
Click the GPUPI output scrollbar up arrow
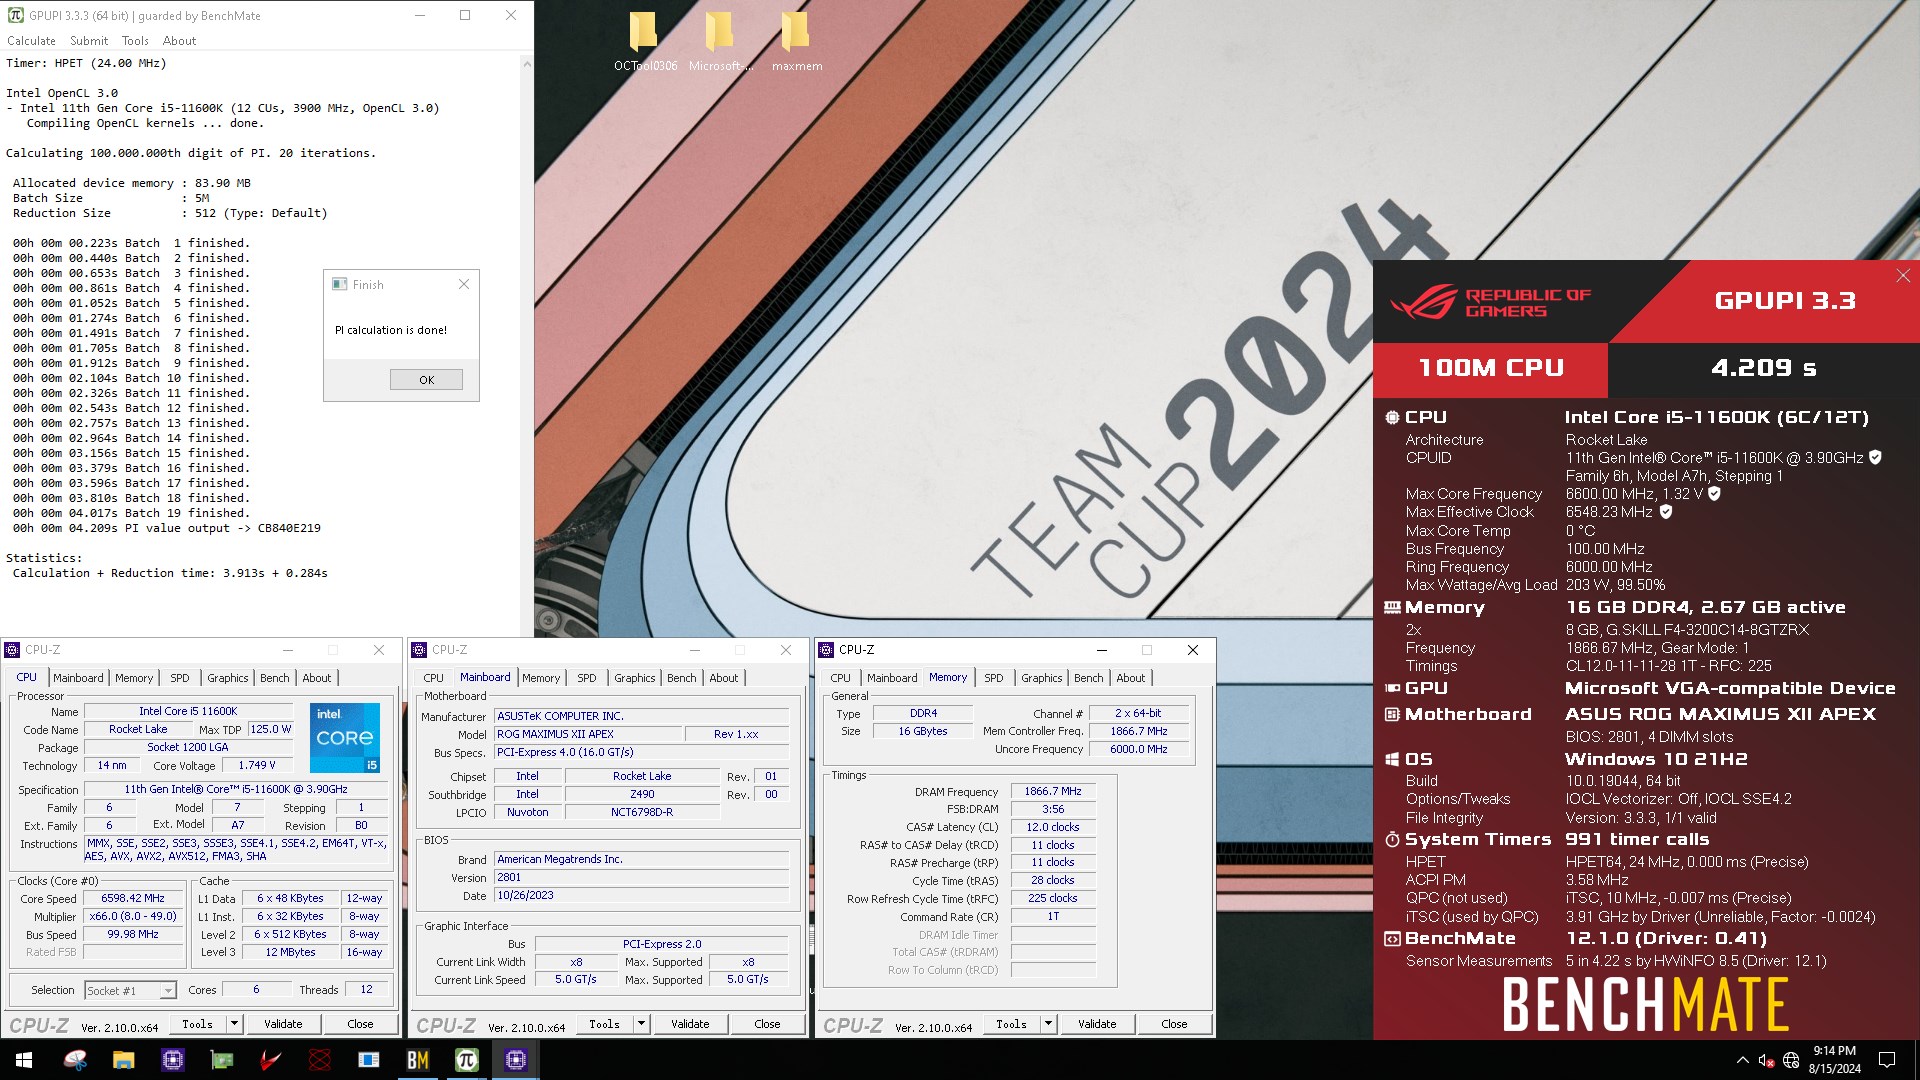point(526,63)
